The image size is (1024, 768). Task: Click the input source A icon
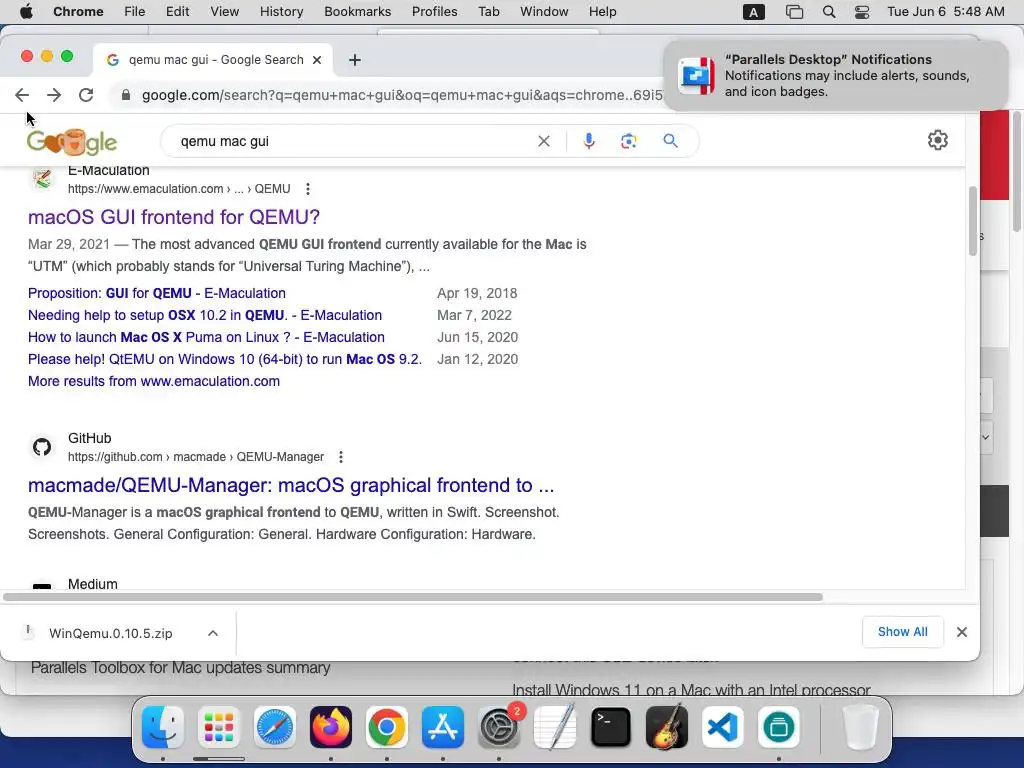pyautogui.click(x=754, y=12)
